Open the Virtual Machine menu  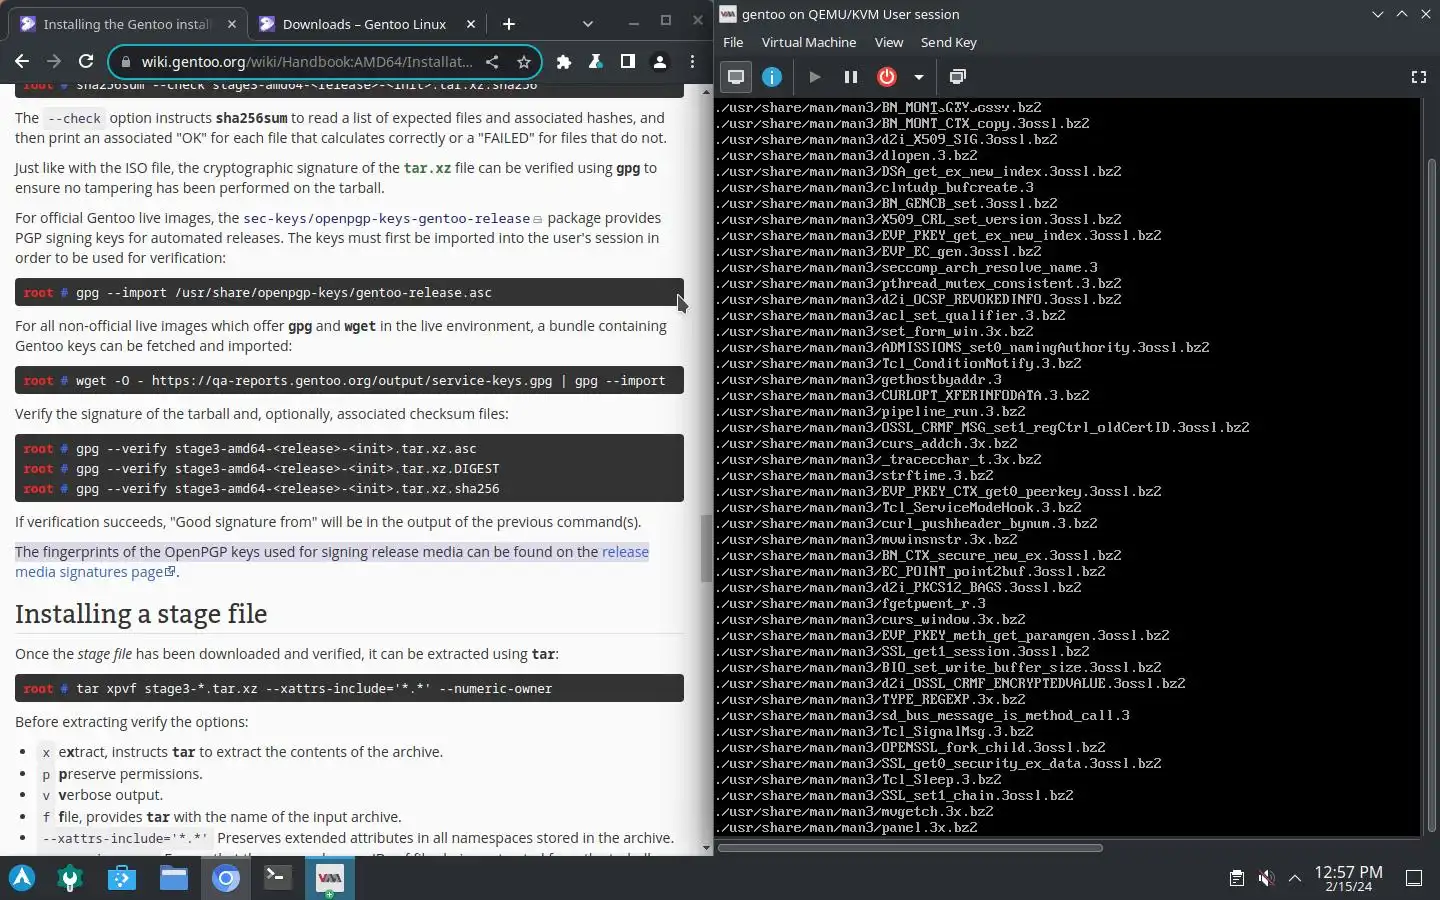point(809,42)
